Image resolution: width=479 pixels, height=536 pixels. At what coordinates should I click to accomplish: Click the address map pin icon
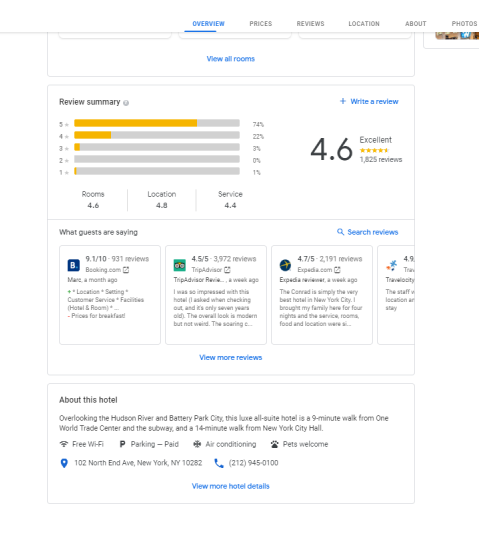click(x=64, y=463)
